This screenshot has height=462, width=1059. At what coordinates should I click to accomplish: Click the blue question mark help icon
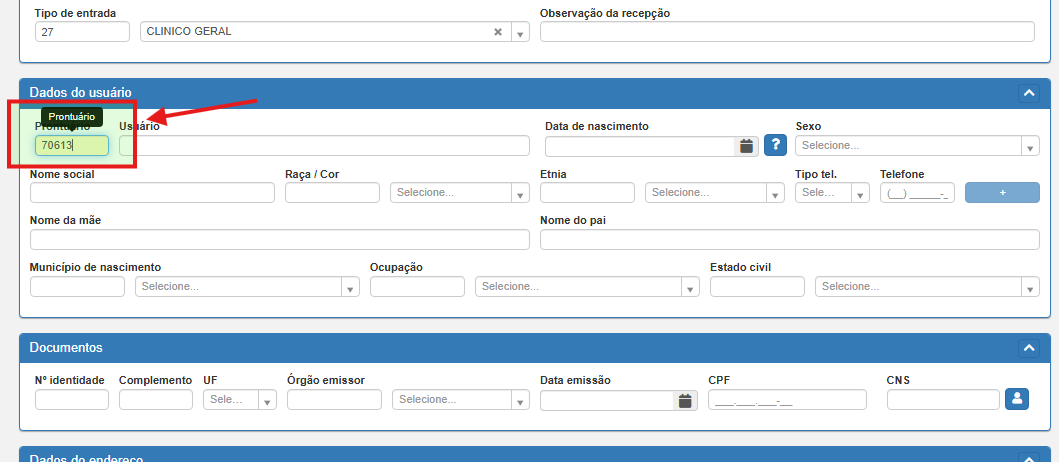coord(775,146)
